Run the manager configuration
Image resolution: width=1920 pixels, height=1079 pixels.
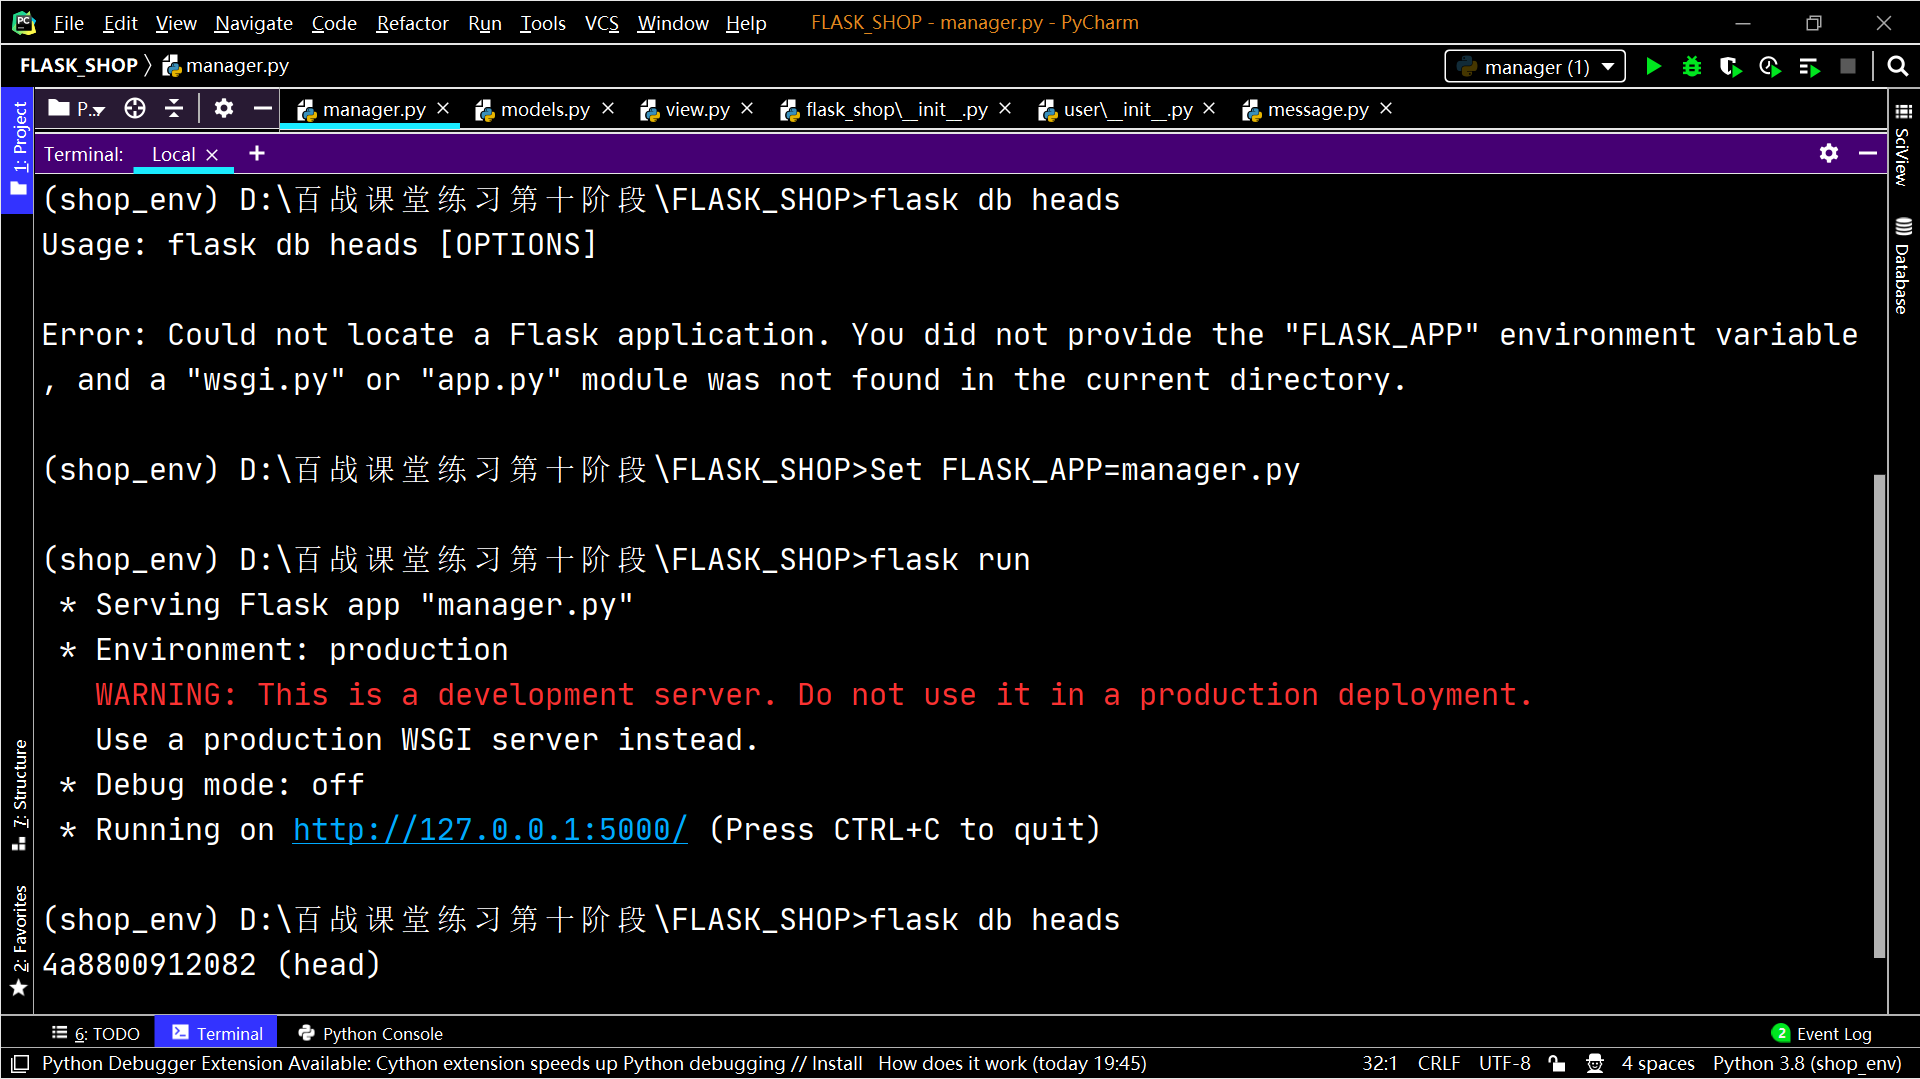1653,67
